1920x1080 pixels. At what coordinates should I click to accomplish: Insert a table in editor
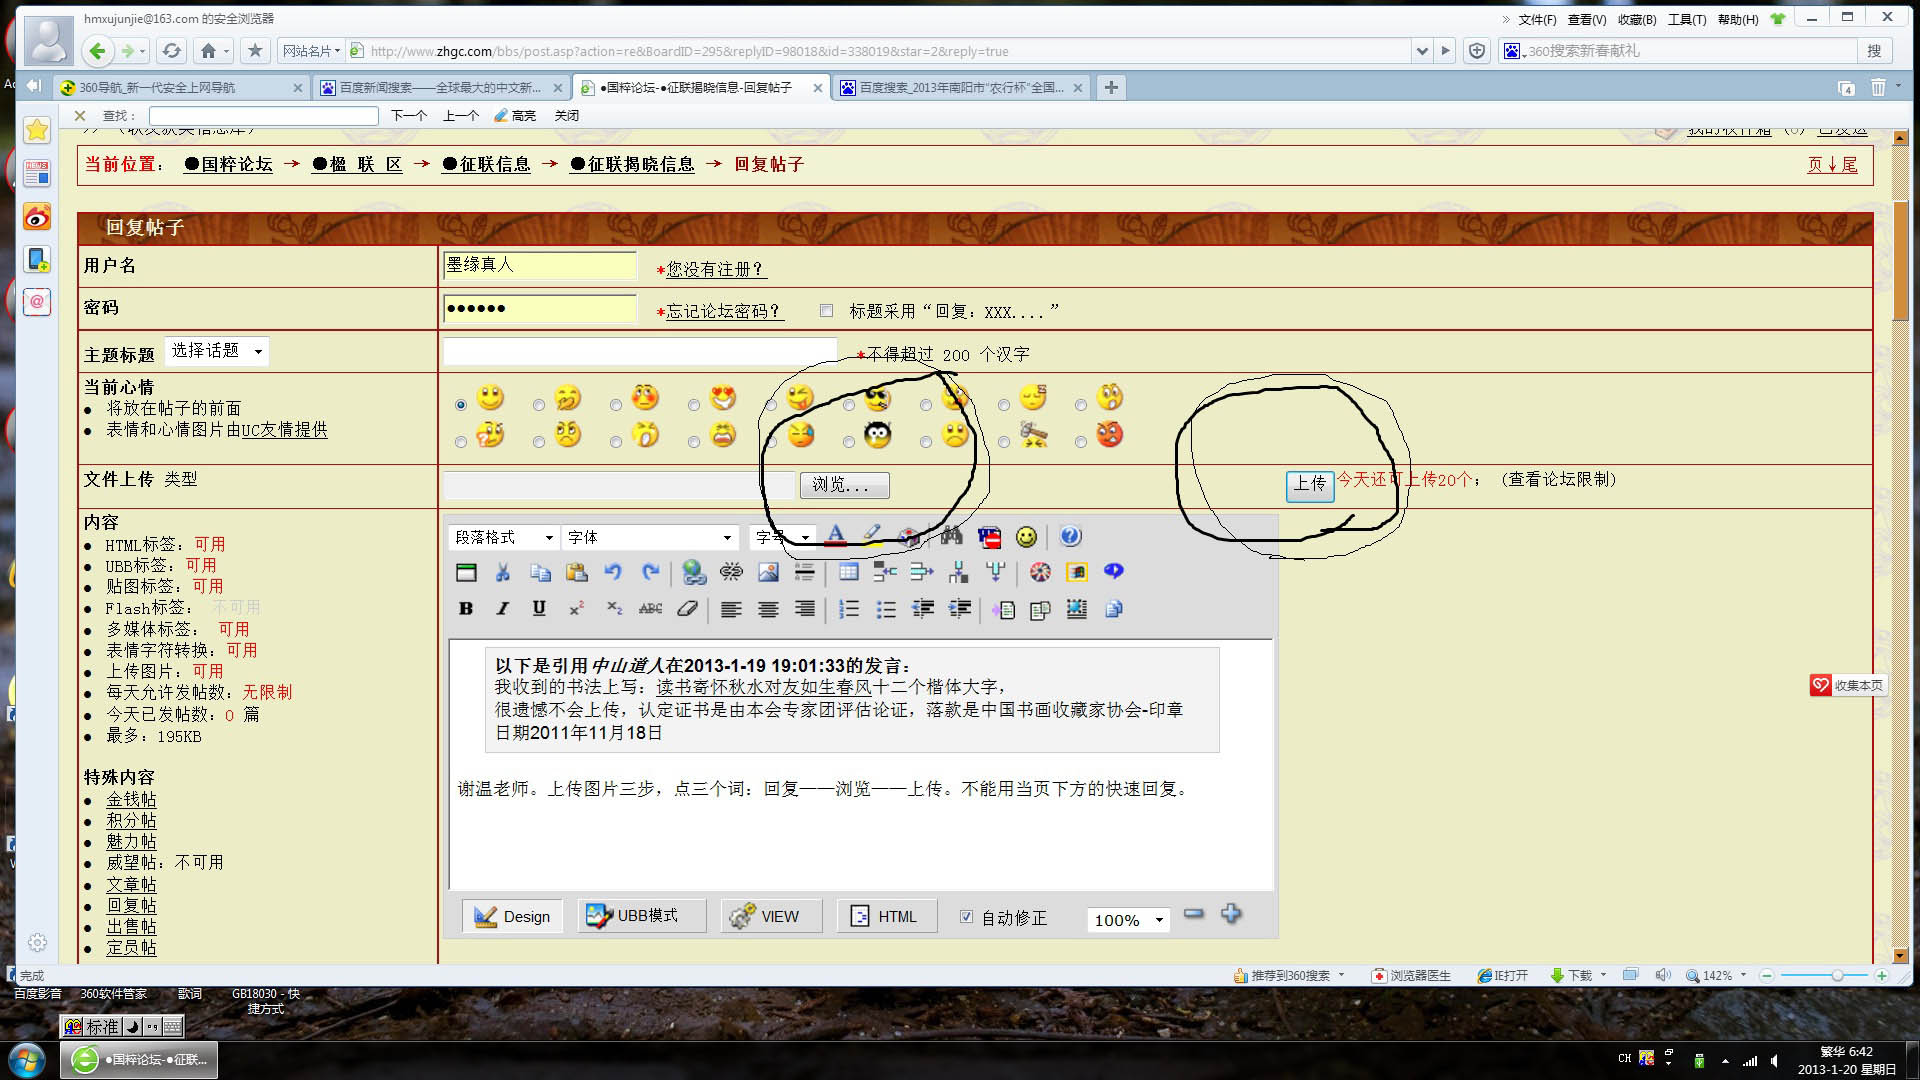(x=848, y=572)
